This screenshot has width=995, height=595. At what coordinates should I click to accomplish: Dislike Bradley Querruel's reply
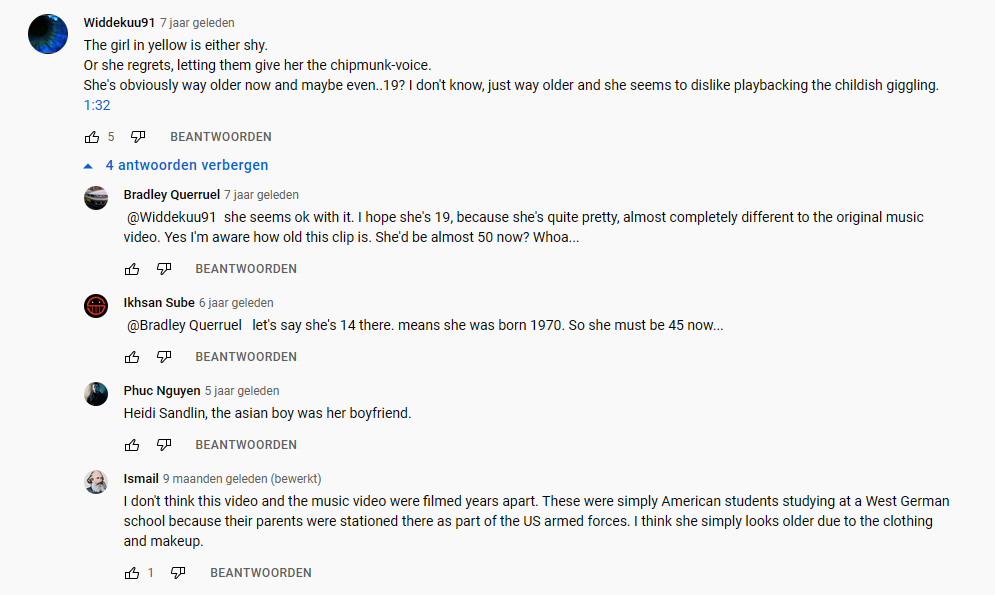(x=164, y=269)
